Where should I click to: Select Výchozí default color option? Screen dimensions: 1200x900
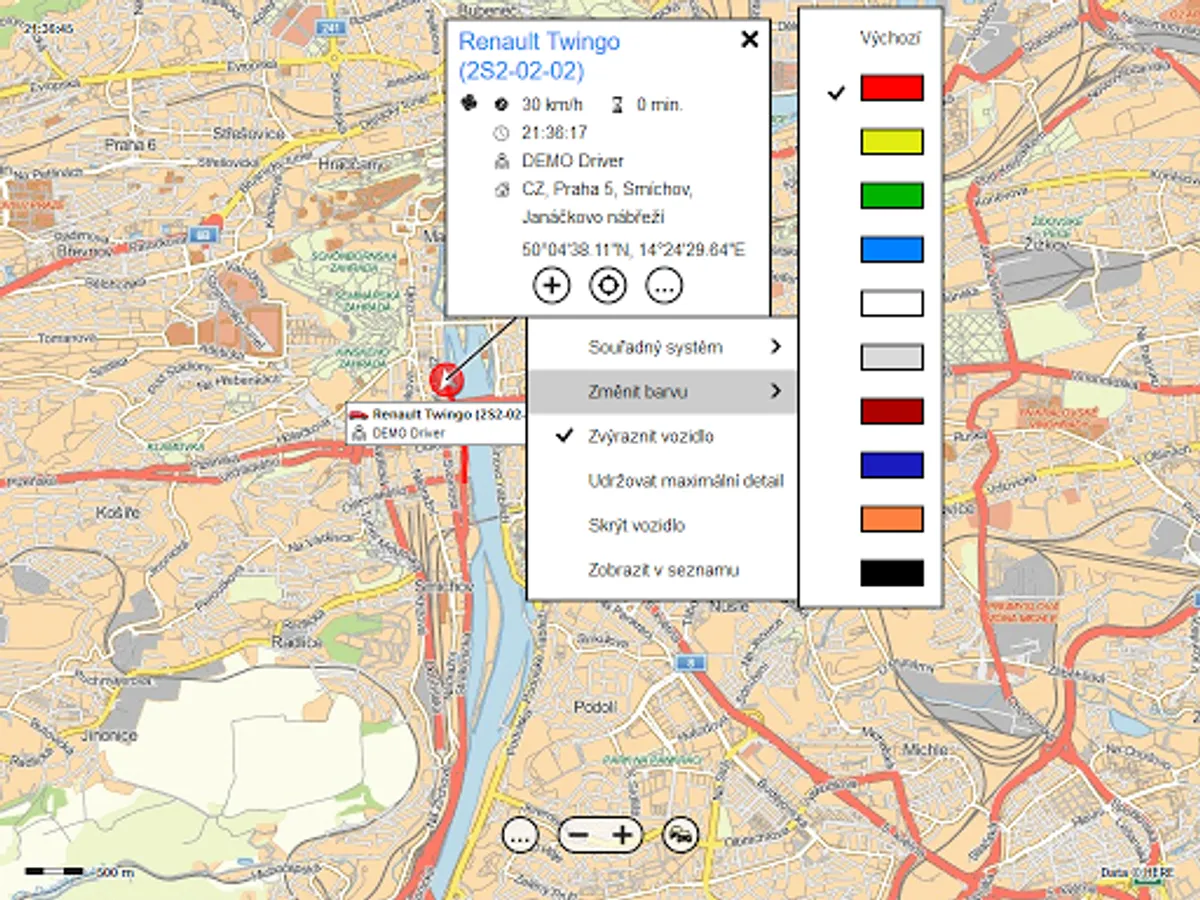(x=890, y=39)
